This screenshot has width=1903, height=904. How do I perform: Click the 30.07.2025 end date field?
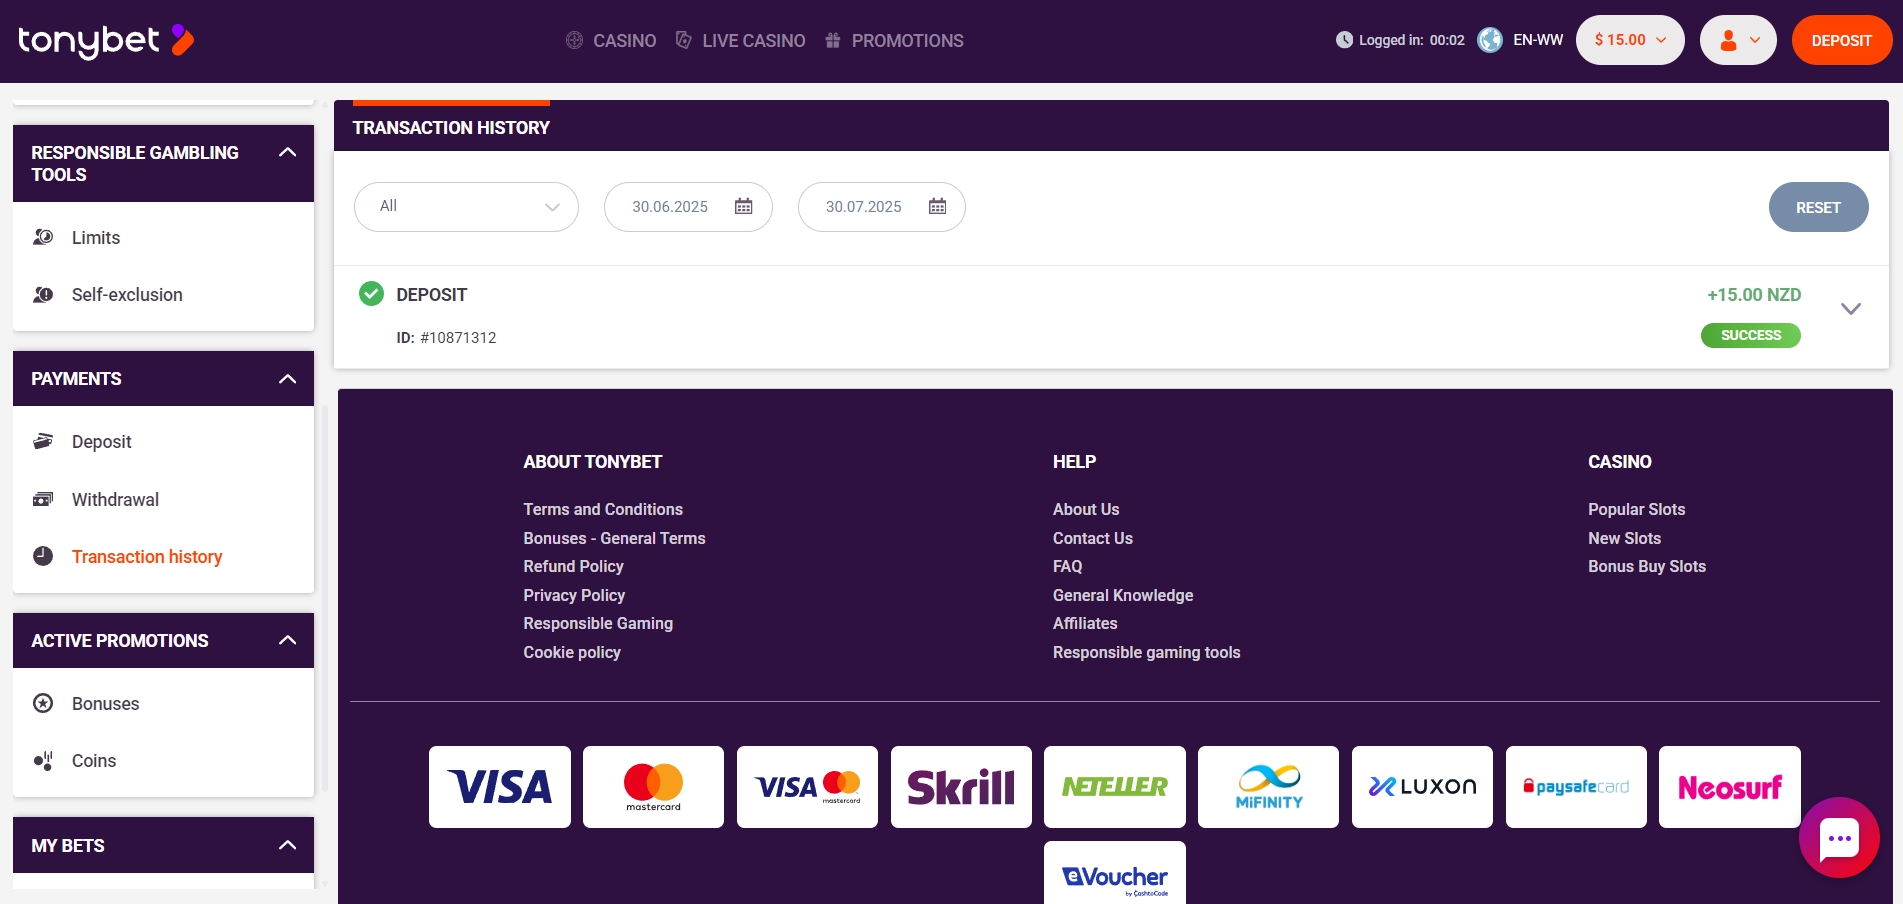pyautogui.click(x=881, y=207)
